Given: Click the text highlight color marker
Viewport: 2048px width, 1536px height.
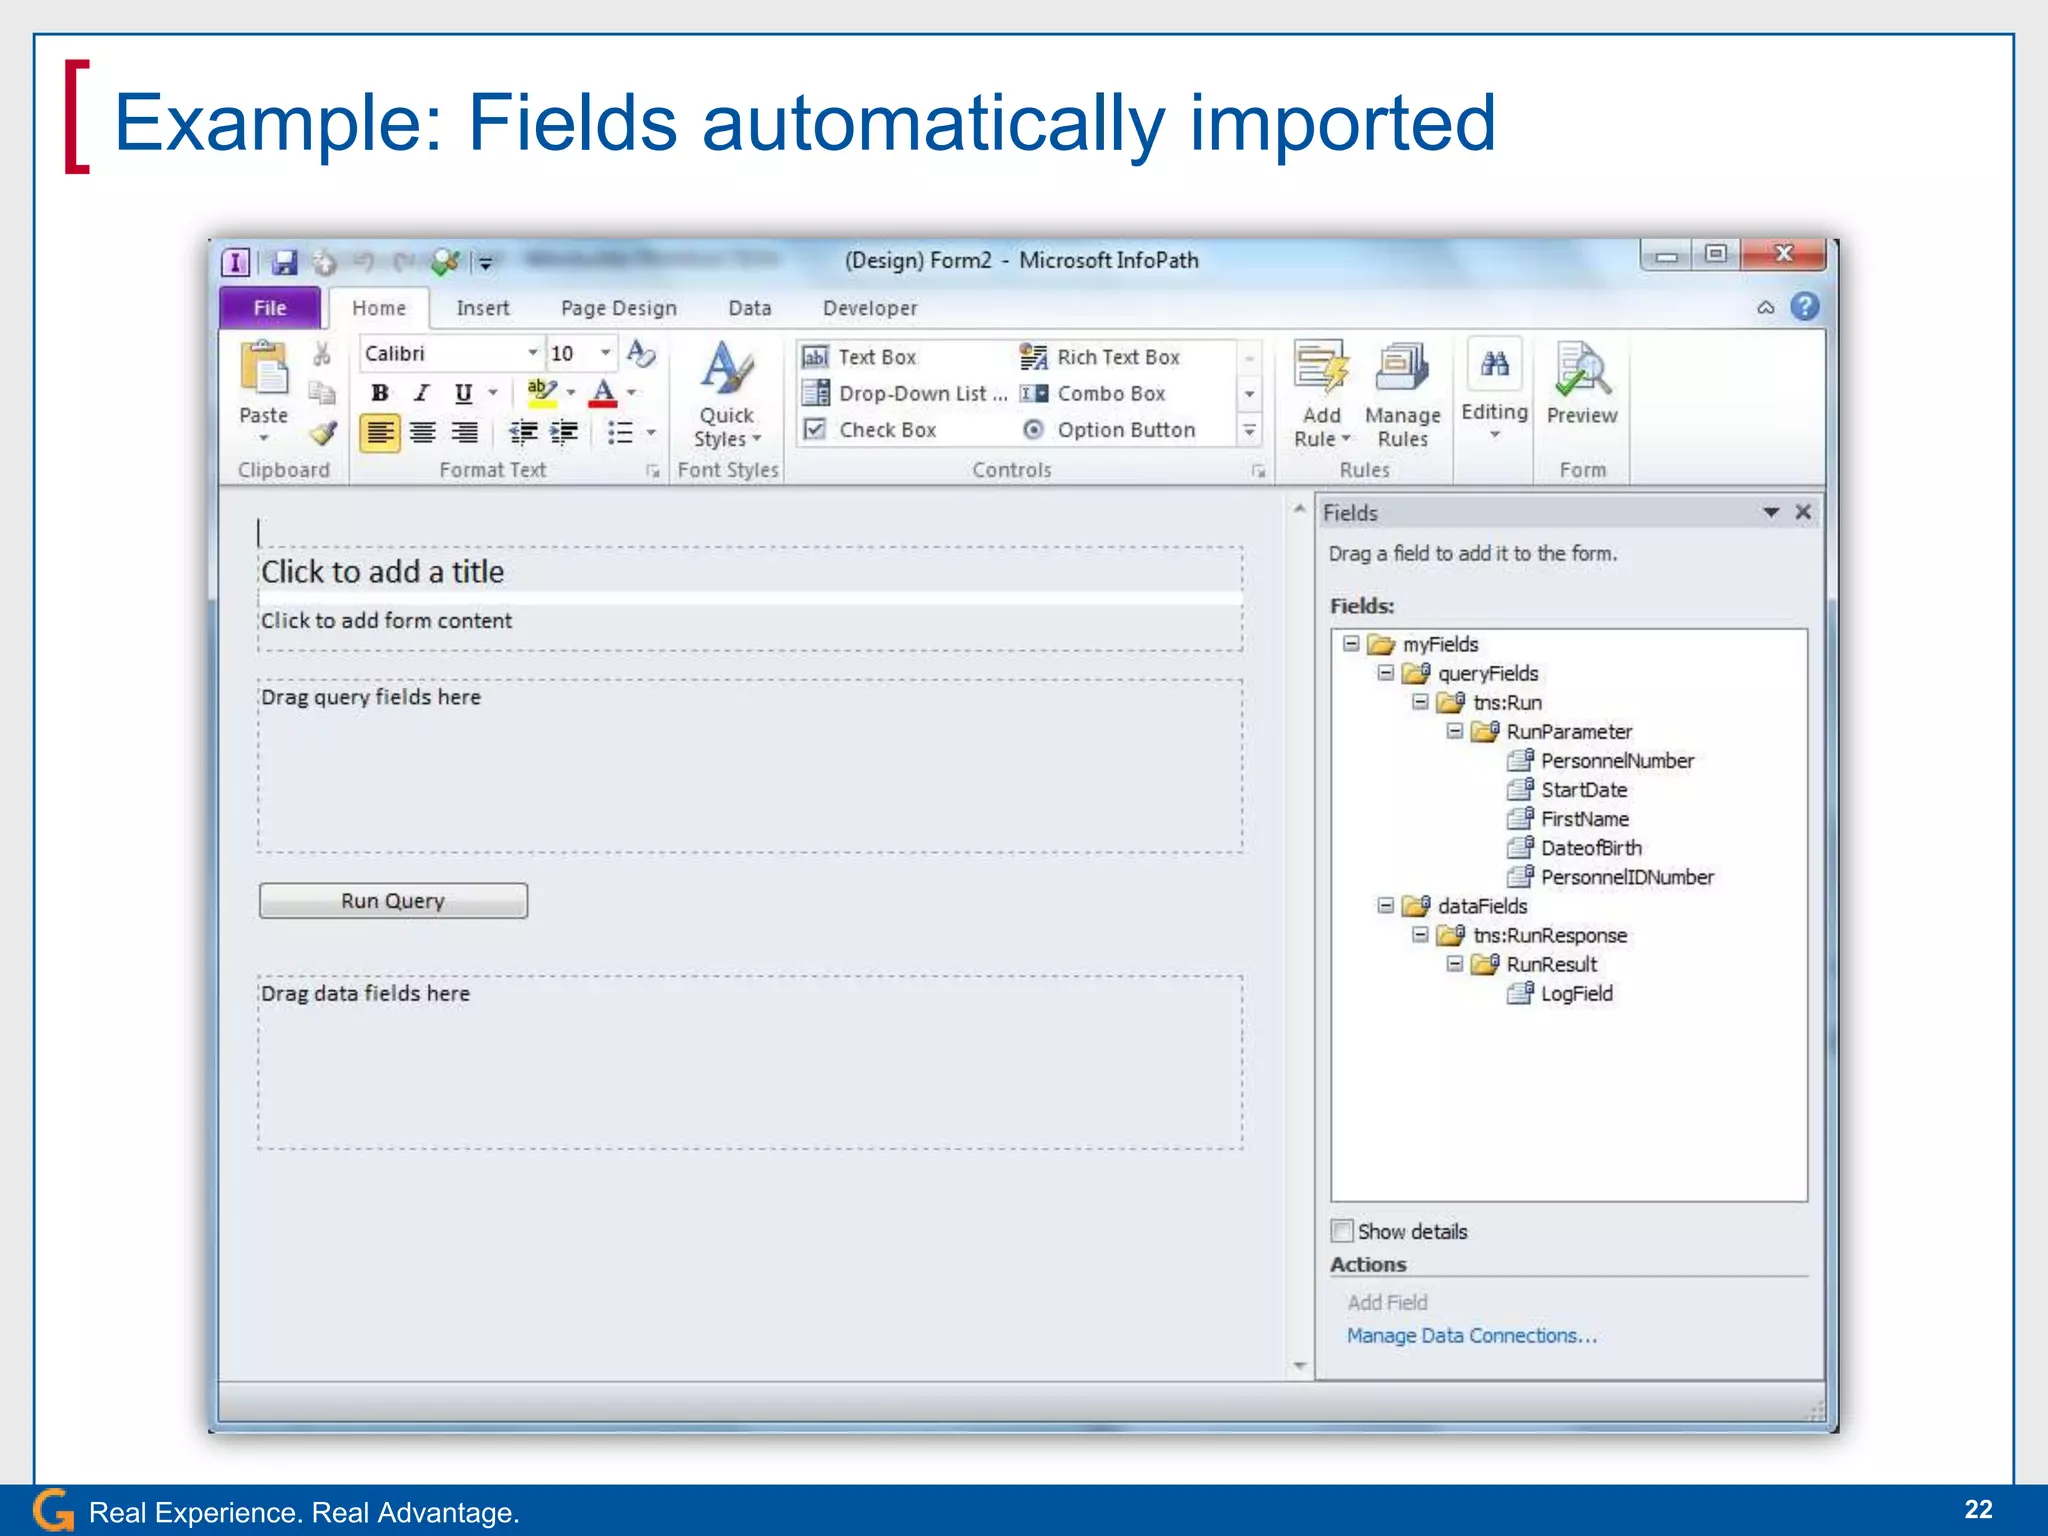Looking at the screenshot, I should click(541, 393).
